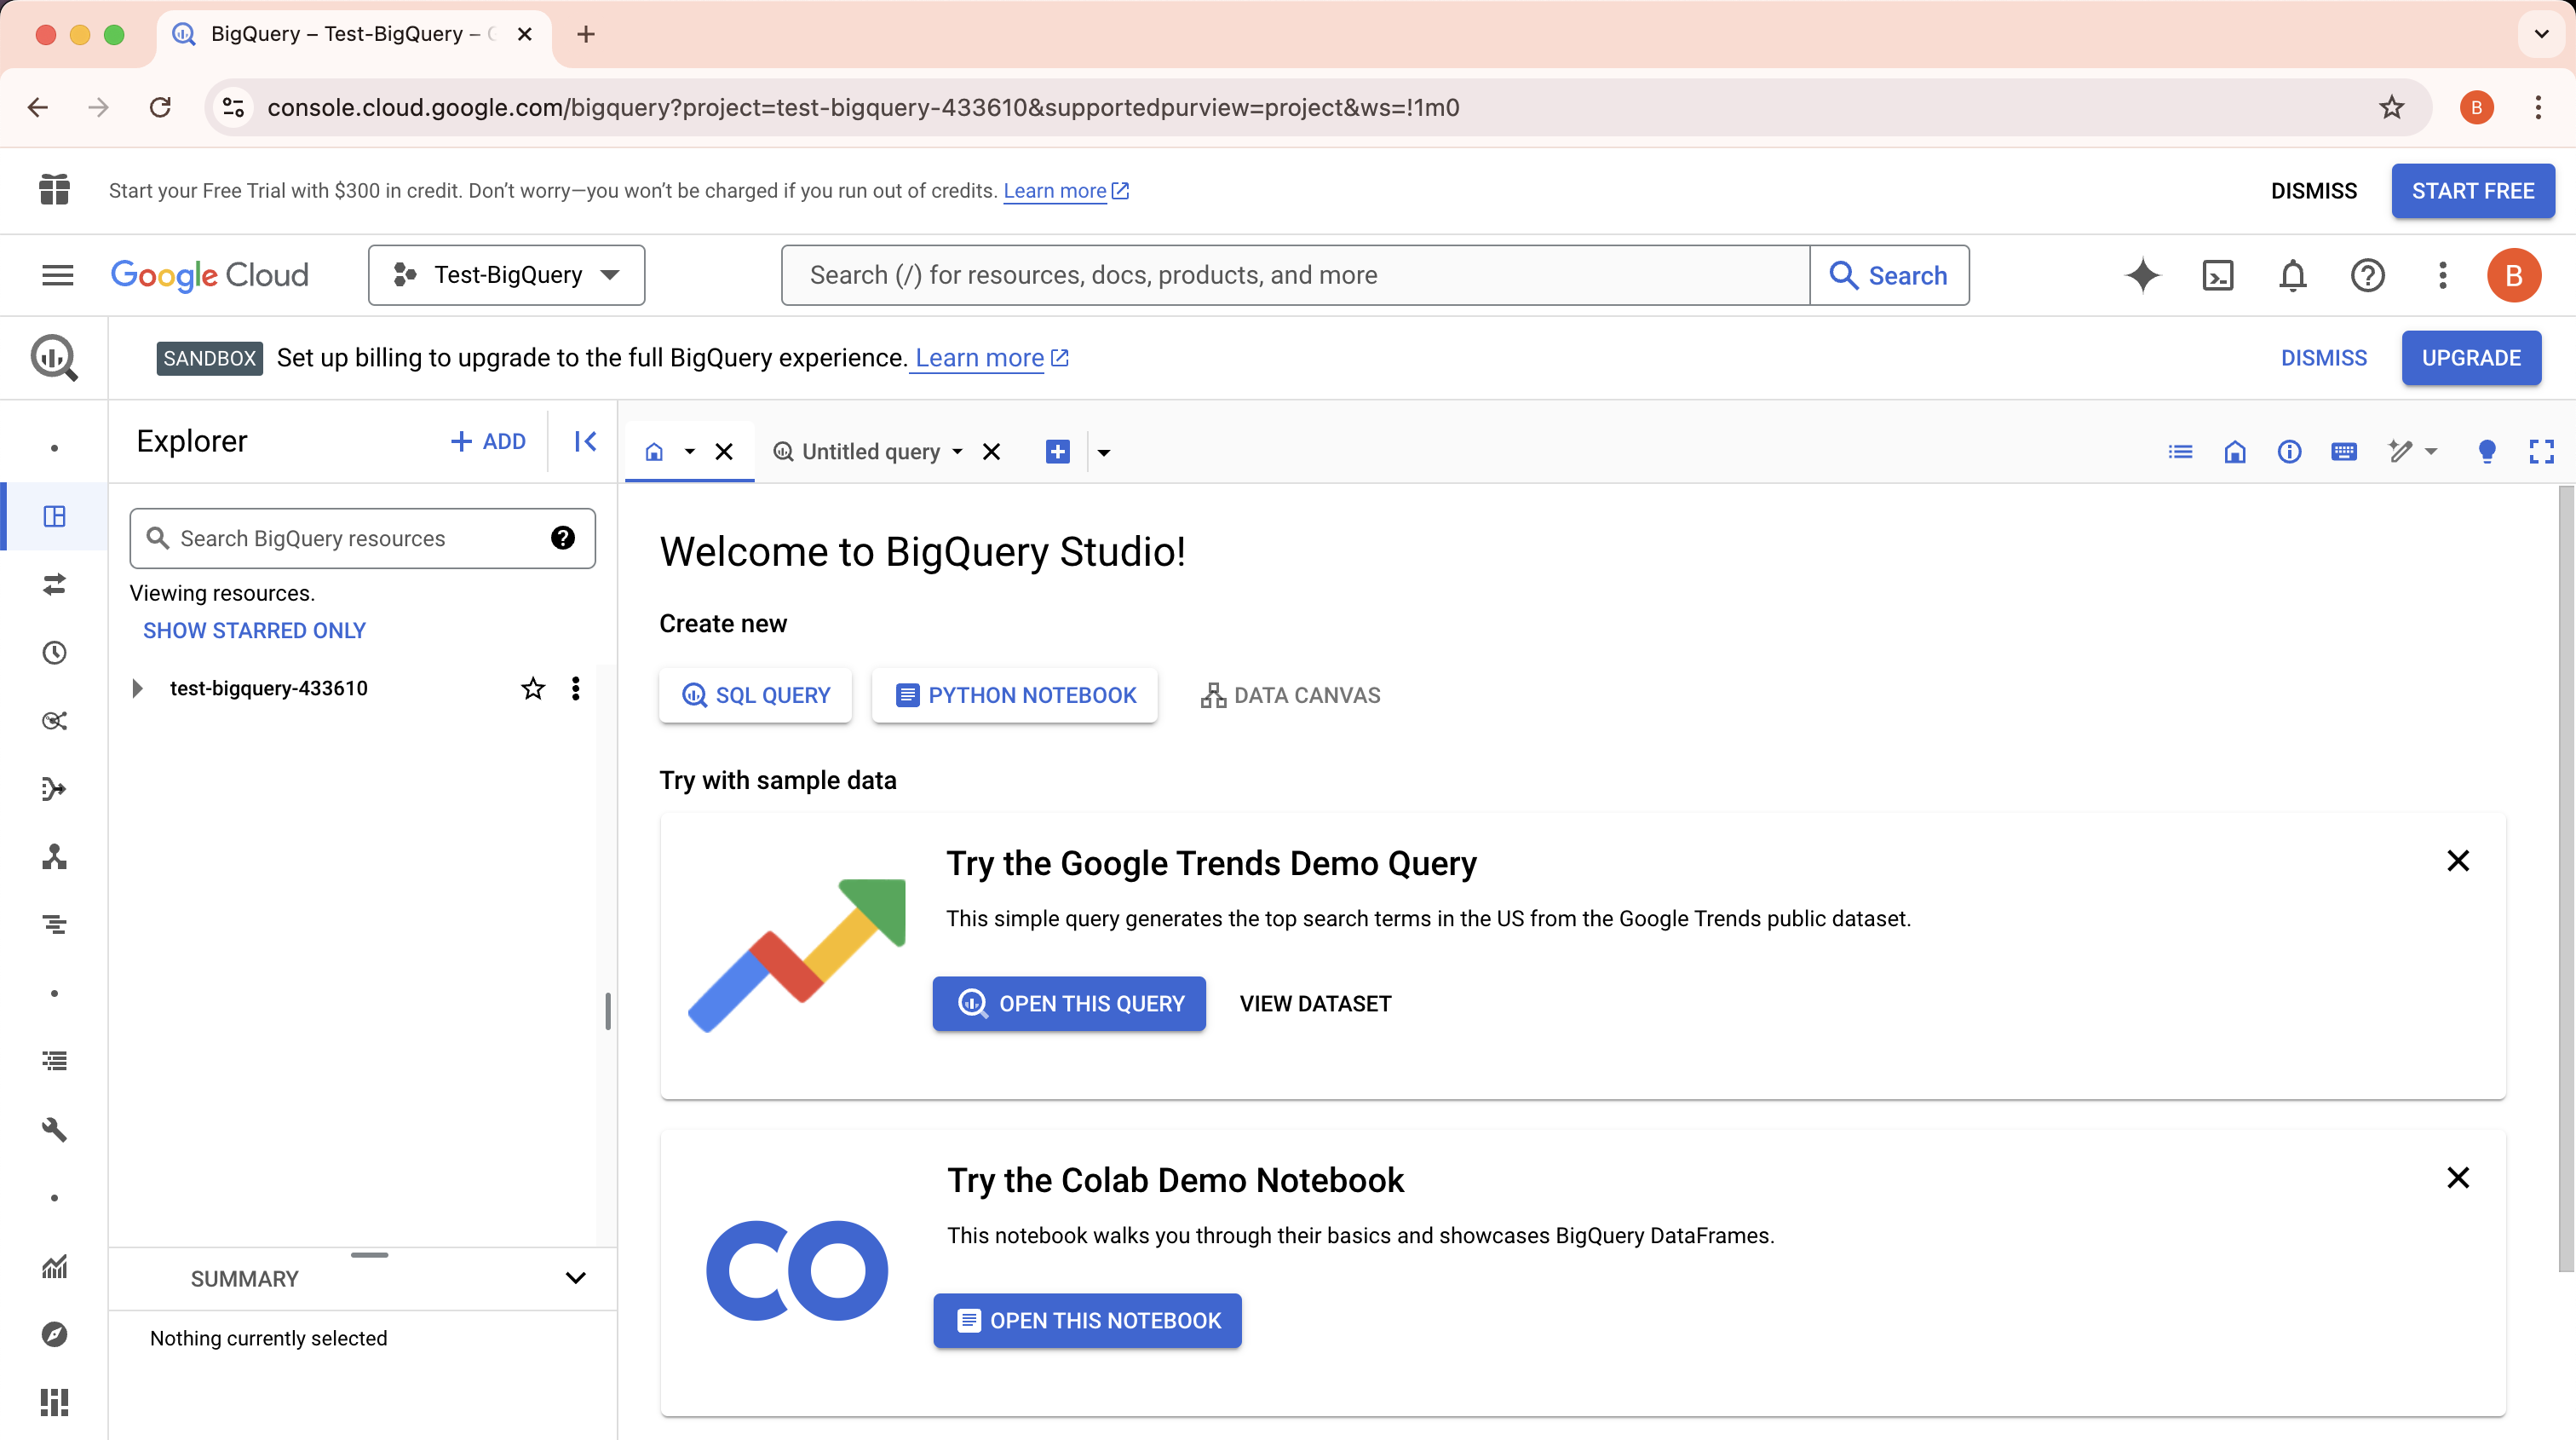Open Monitoring chart sidebar icon
Viewport: 2576px width, 1440px height.
[x=54, y=1266]
